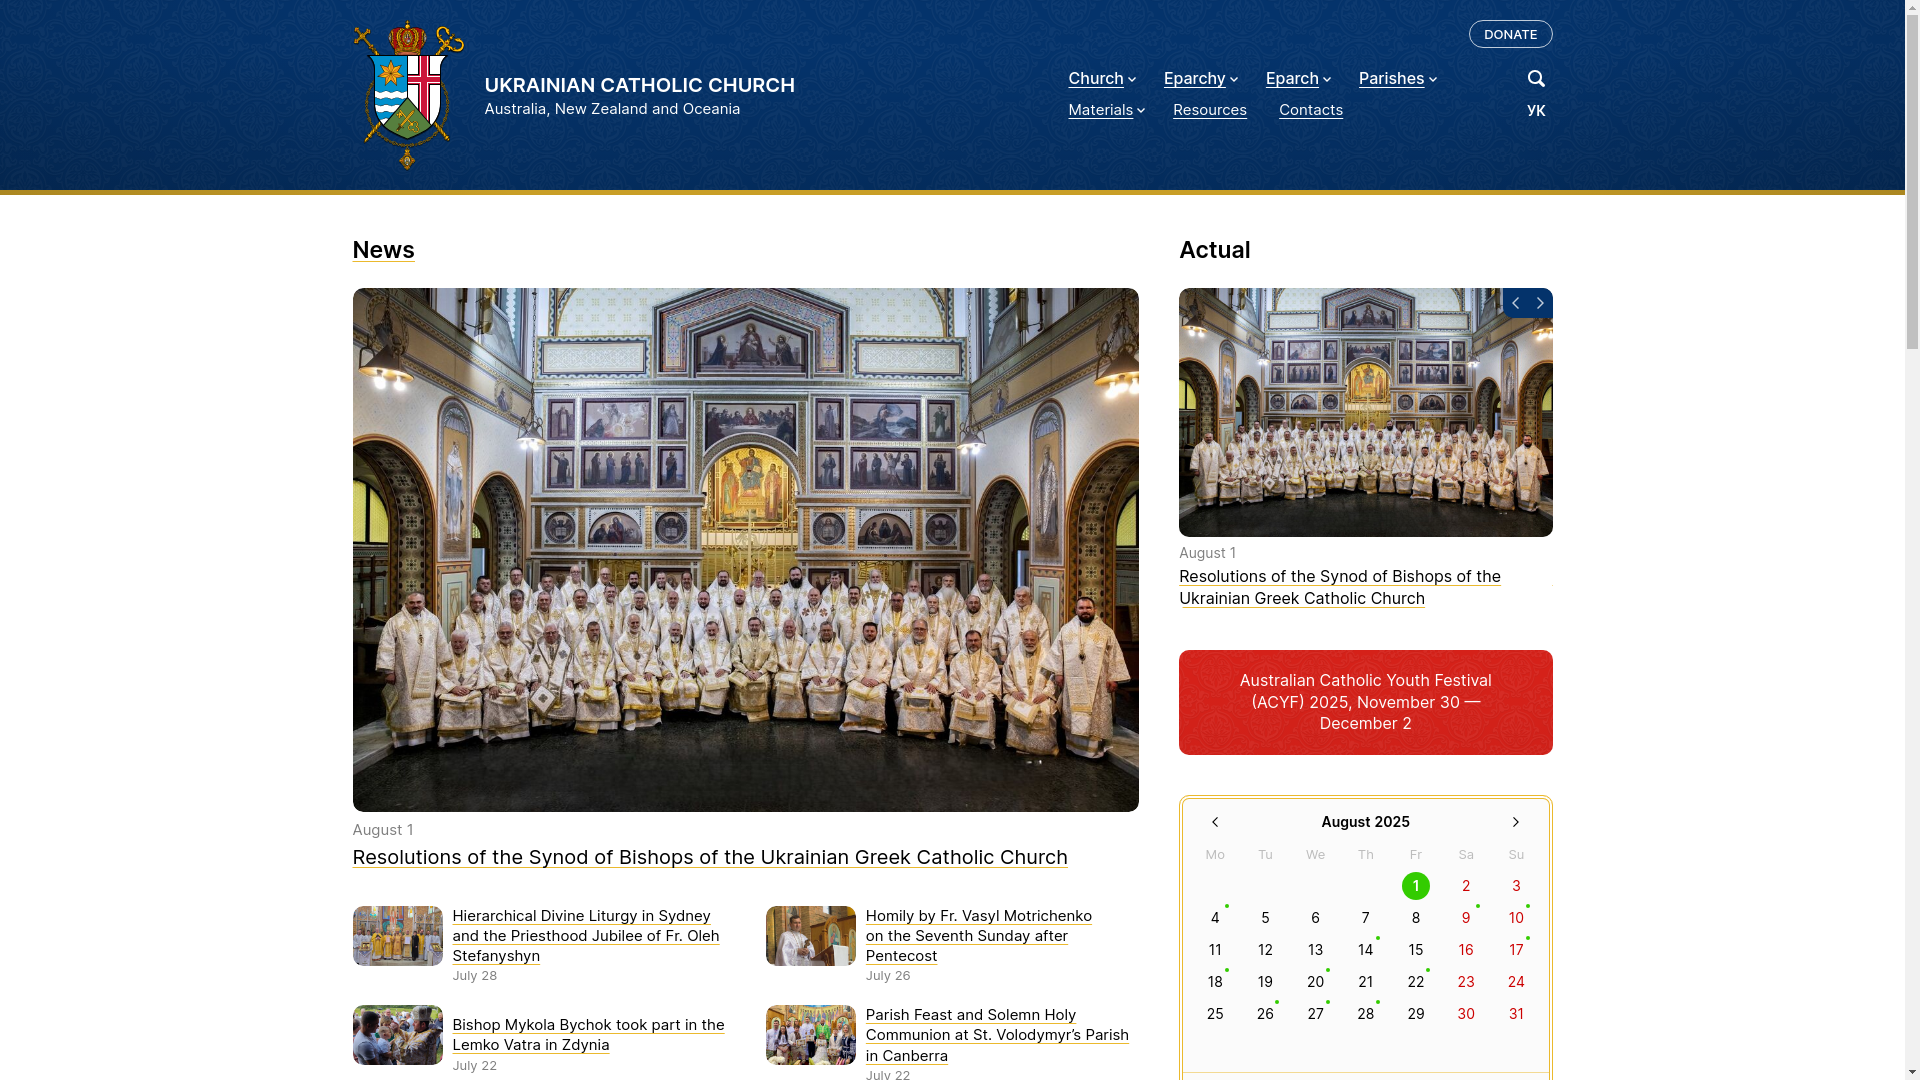1920x1080 pixels.
Task: Go to next month in calendar
Action: click(1516, 822)
